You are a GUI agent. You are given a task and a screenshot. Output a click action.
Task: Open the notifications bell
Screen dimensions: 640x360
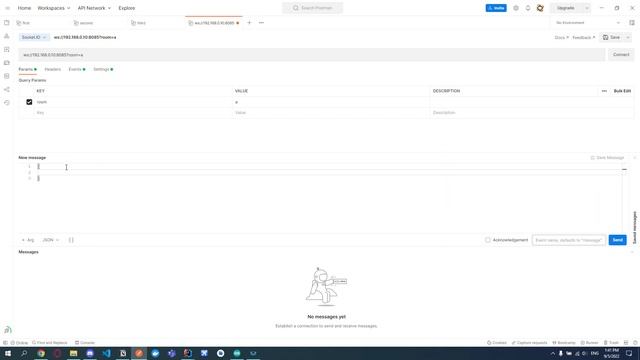pos(528,8)
